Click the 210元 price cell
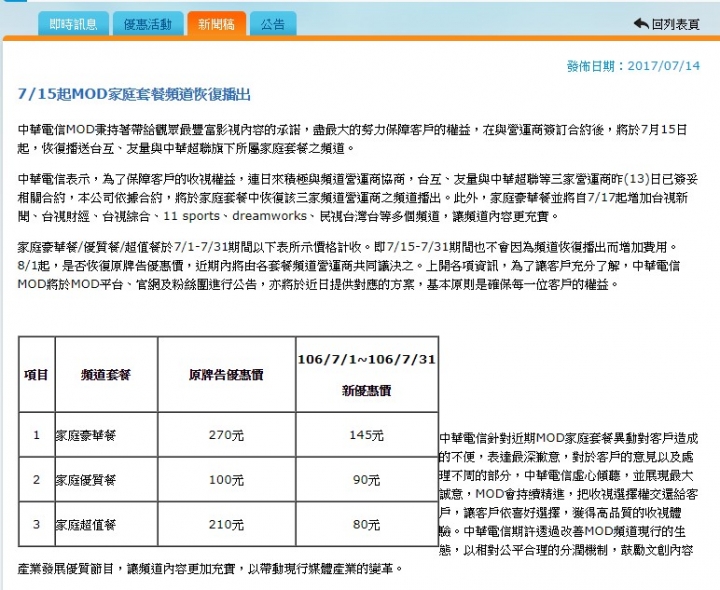Screen dimensions: 720x590 click(x=226, y=524)
